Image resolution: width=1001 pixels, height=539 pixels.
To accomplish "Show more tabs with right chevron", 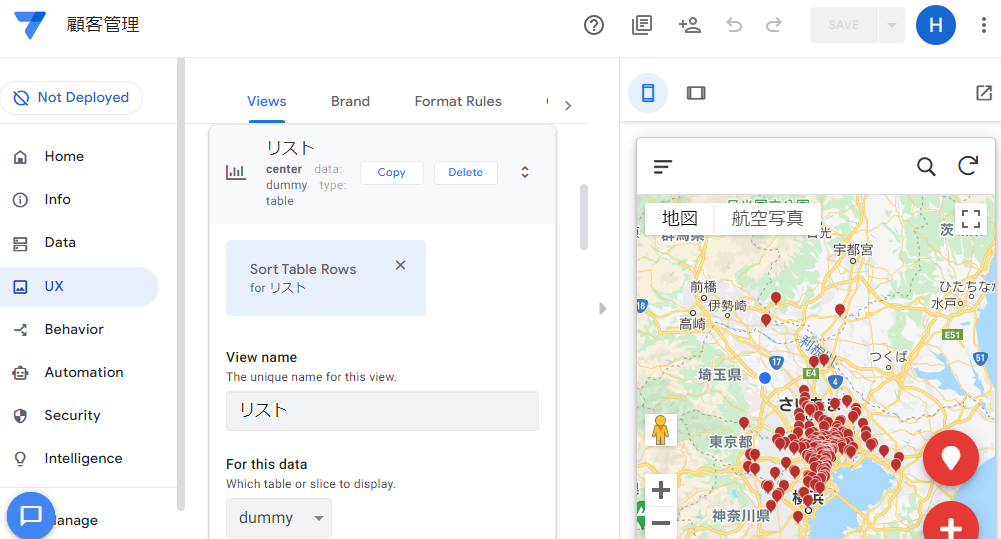I will coord(568,106).
